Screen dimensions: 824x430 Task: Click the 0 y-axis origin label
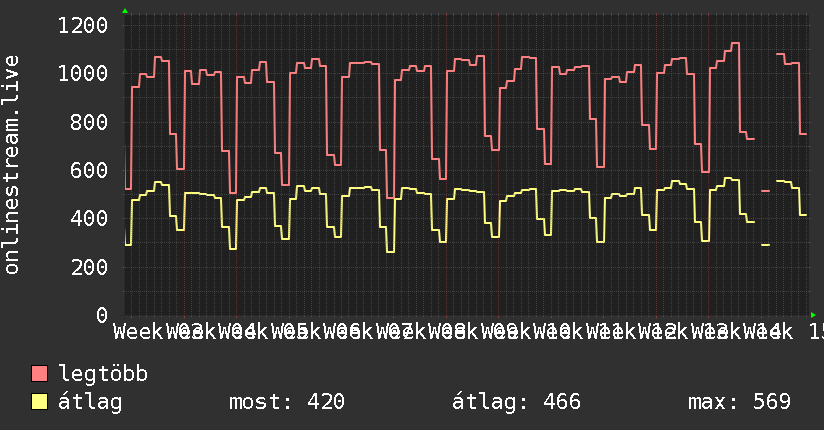click(101, 315)
